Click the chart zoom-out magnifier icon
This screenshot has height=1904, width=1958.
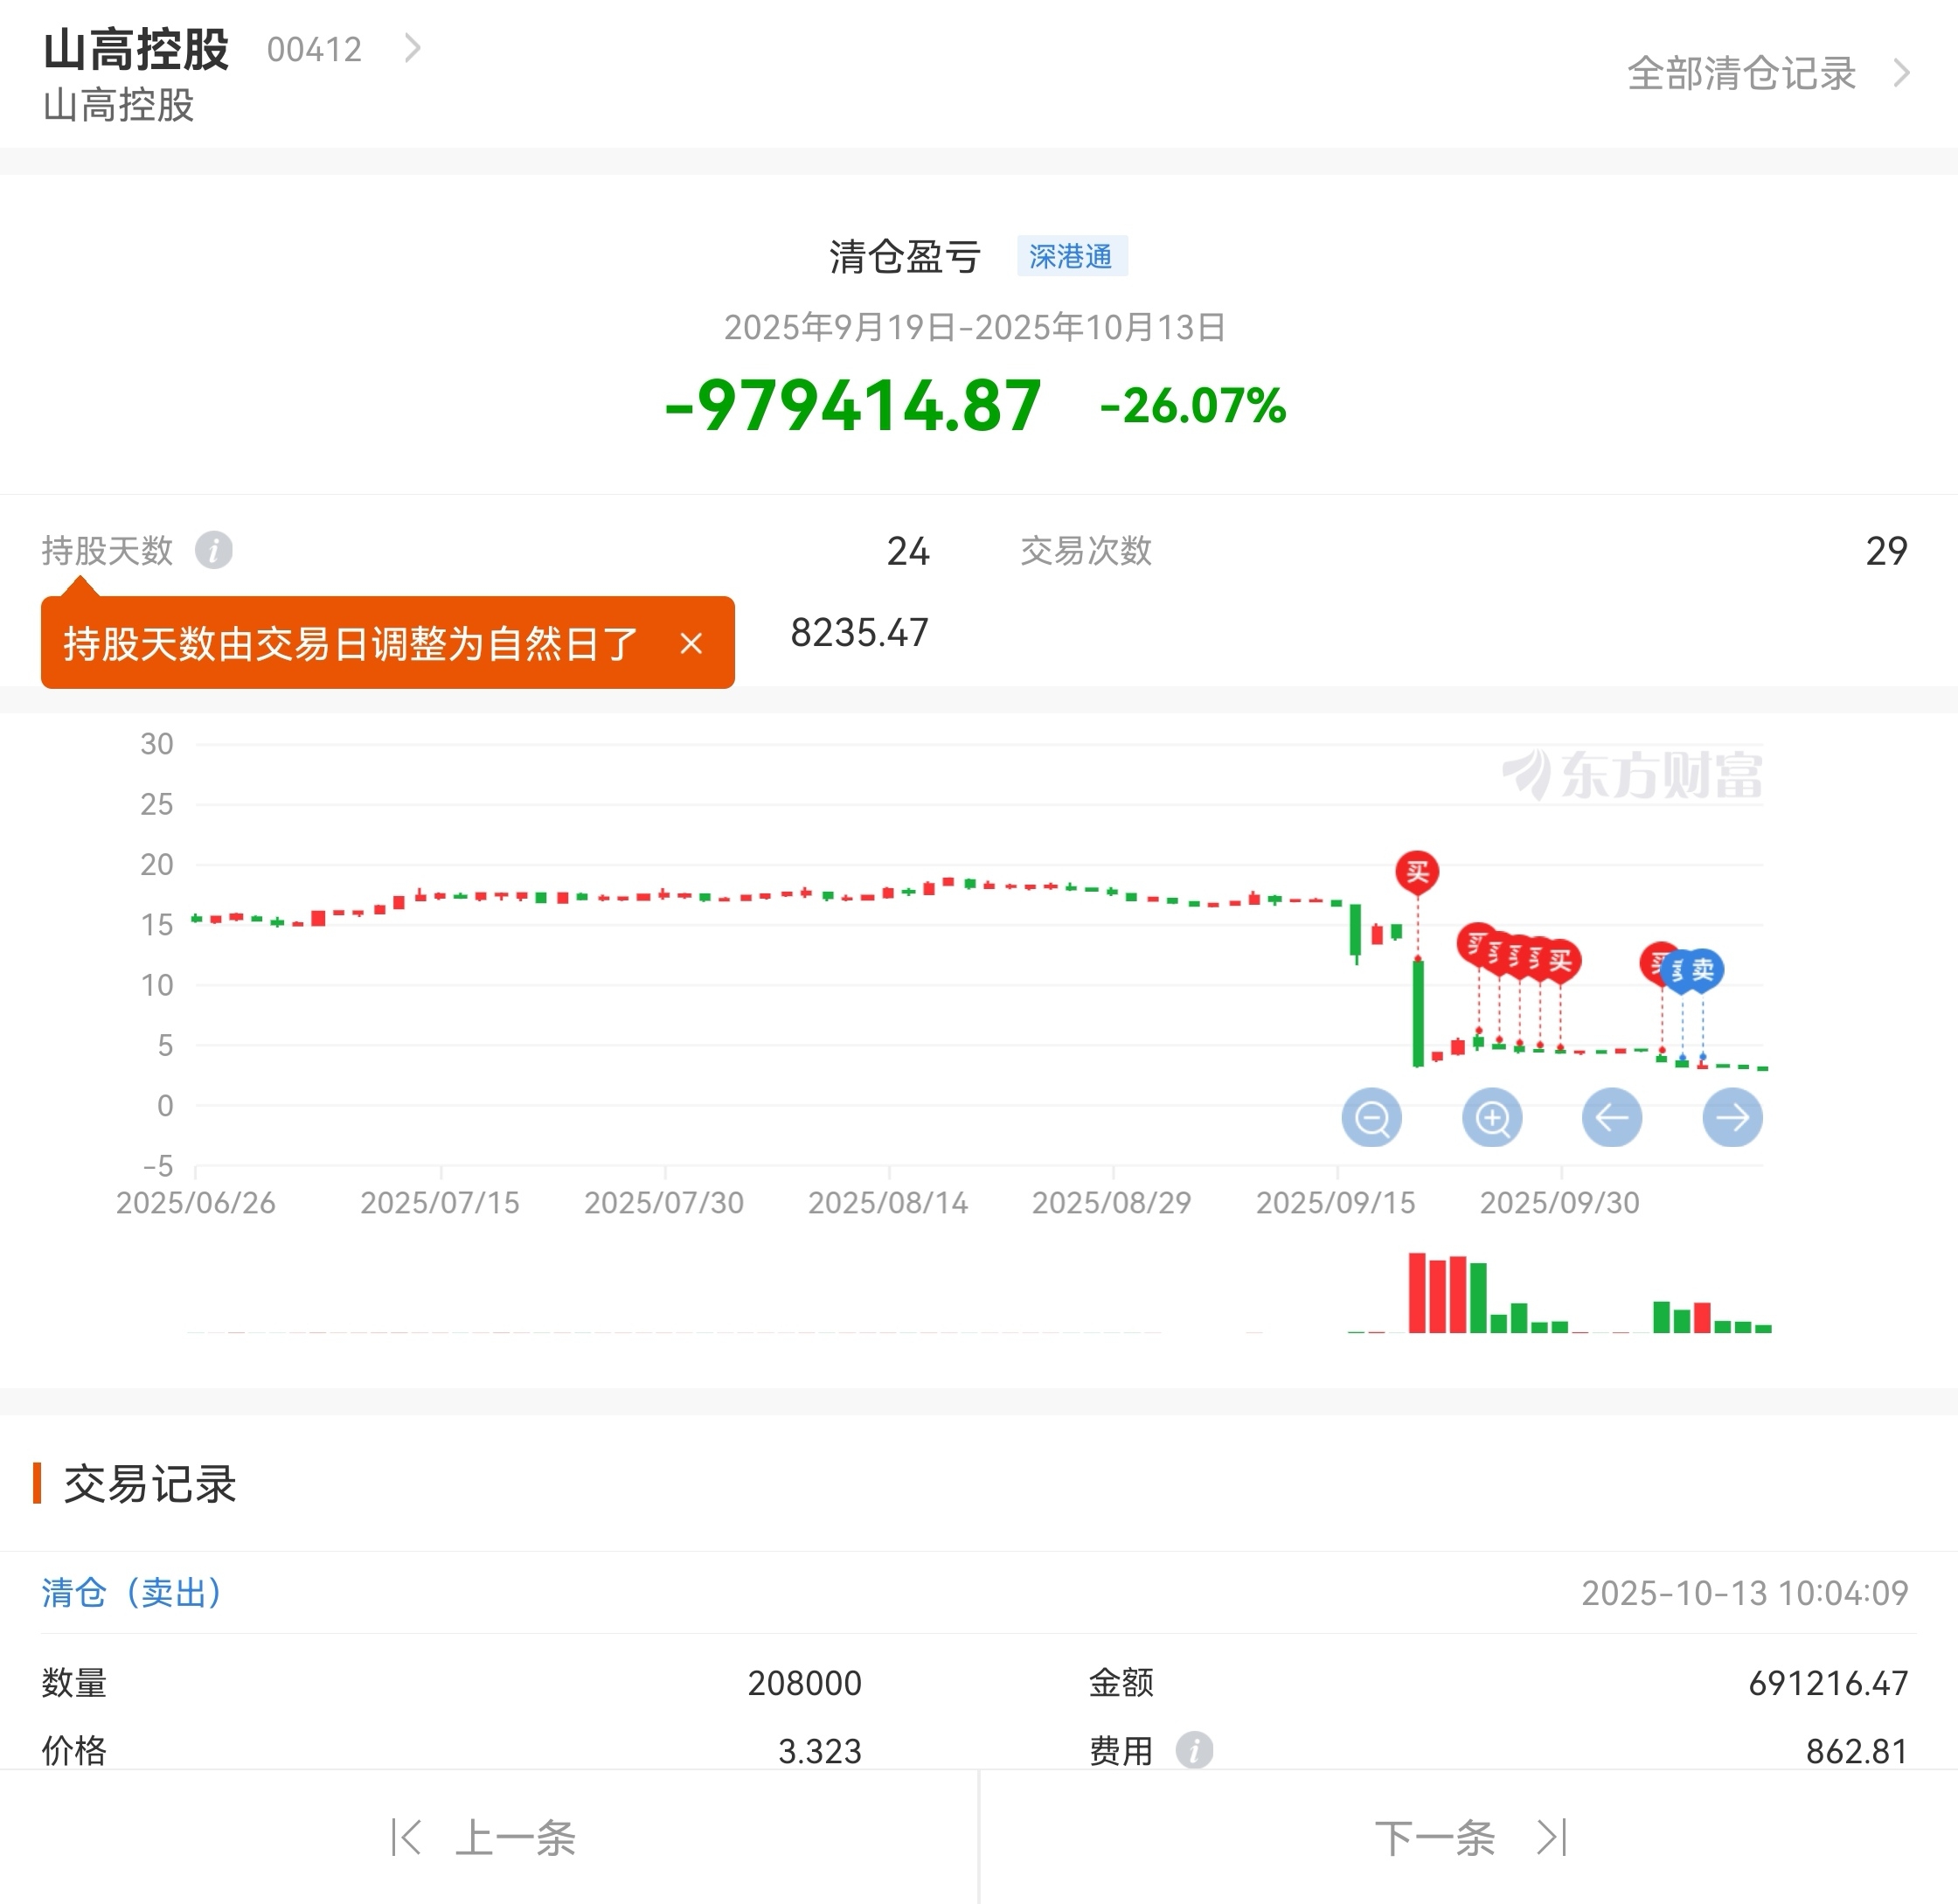(1371, 1117)
